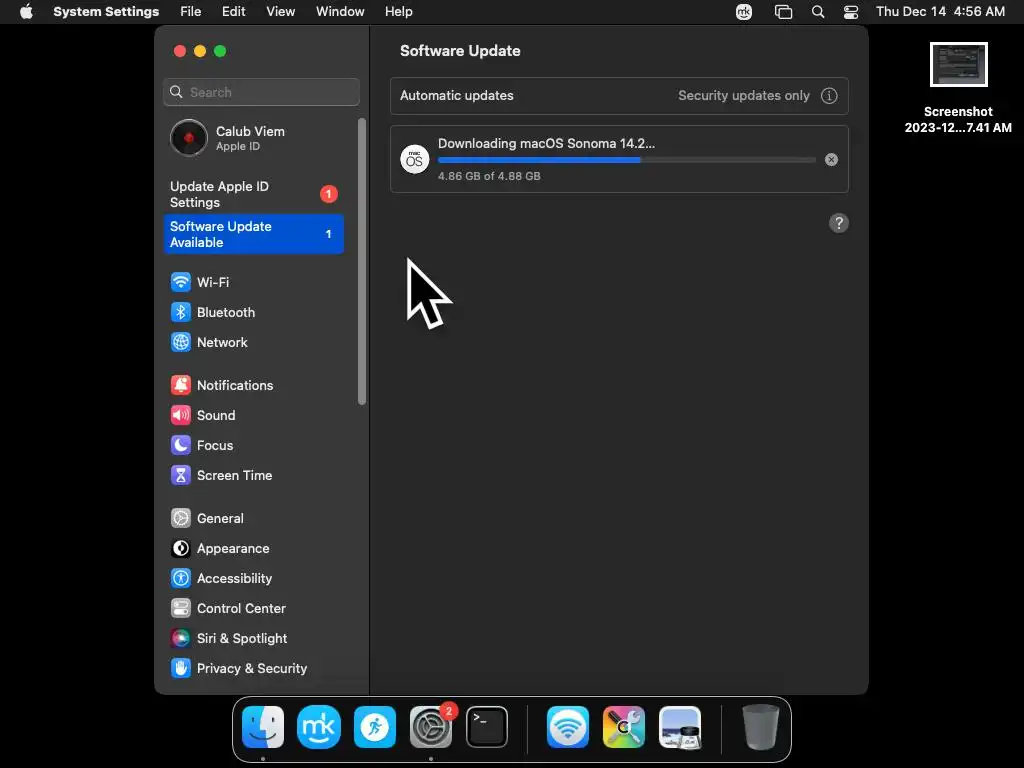Image resolution: width=1024 pixels, height=768 pixels.
Task: Click the Stage Manager menu bar icon
Action: [783, 12]
